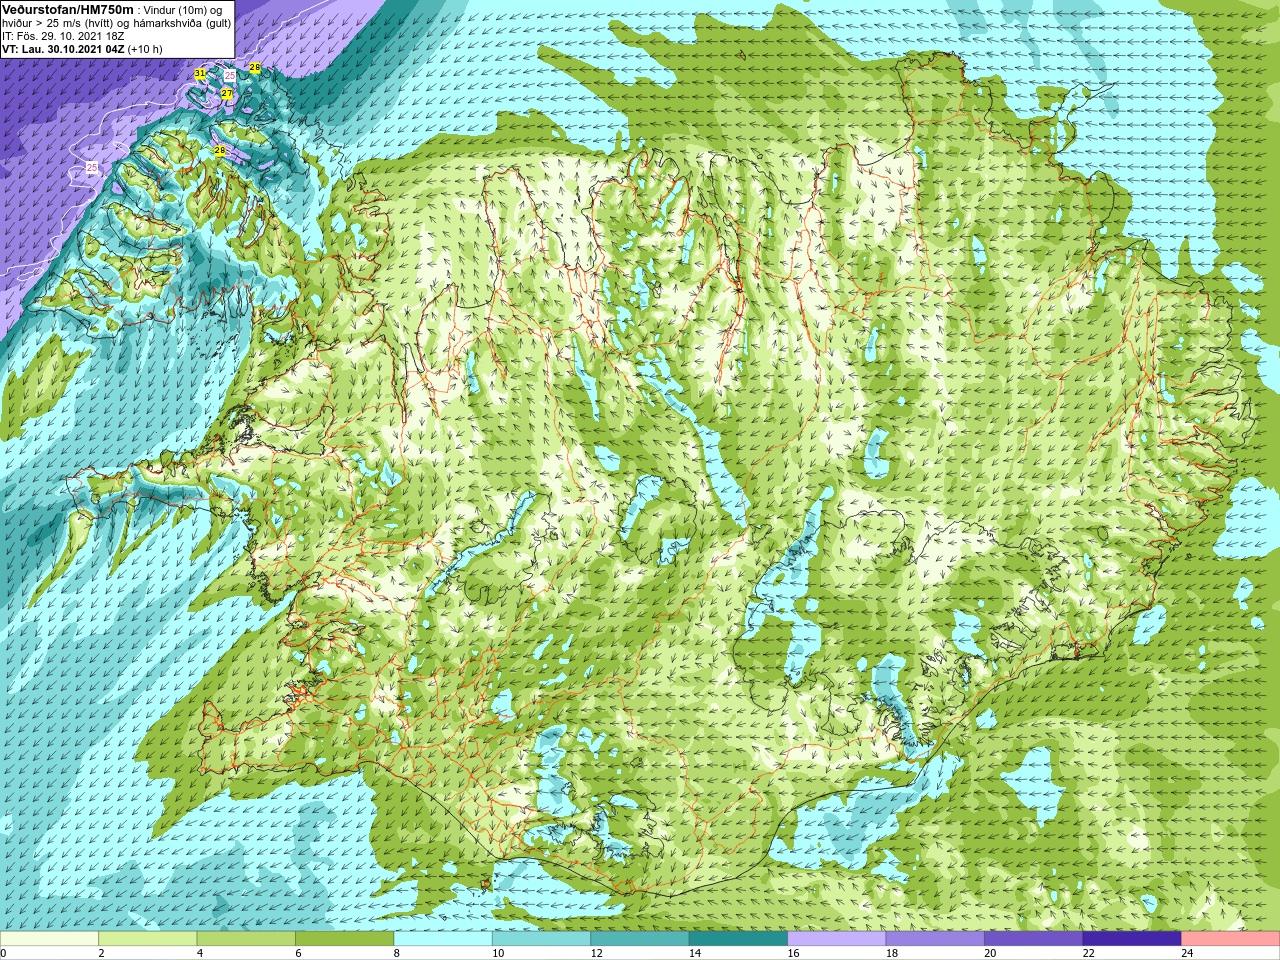The height and width of the screenshot is (960, 1280).
Task: Click the legend value 8
Action: pyautogui.click(x=397, y=953)
